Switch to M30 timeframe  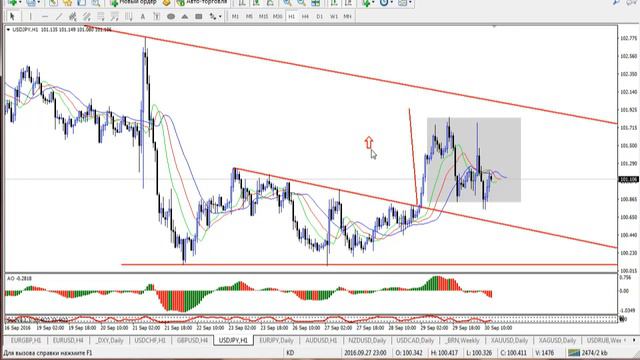(278, 17)
